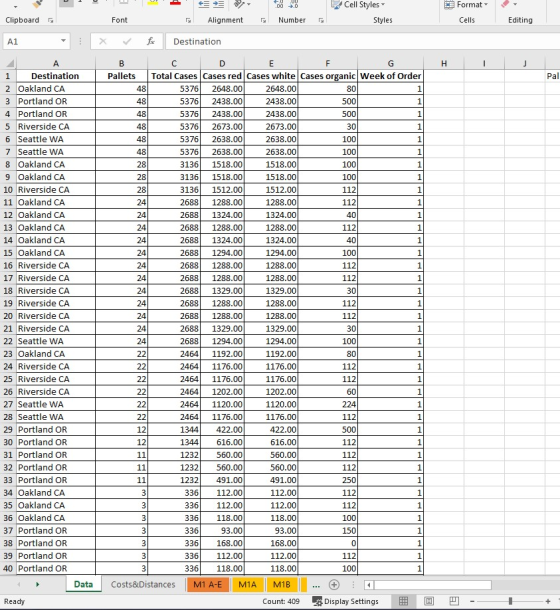
Task: Open Insert Function with fx icon
Action: 151,41
